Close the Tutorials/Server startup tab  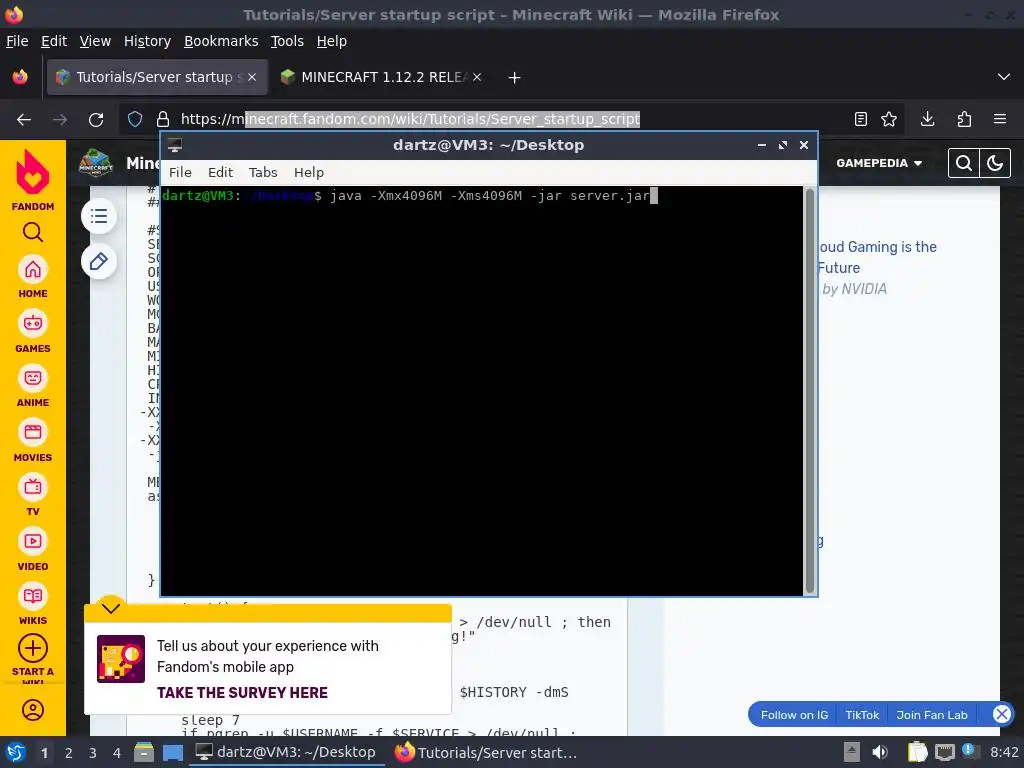click(252, 77)
